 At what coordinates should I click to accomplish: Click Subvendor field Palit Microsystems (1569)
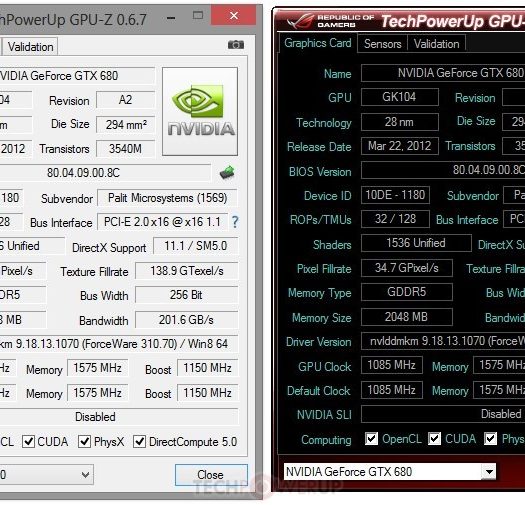[x=167, y=198]
